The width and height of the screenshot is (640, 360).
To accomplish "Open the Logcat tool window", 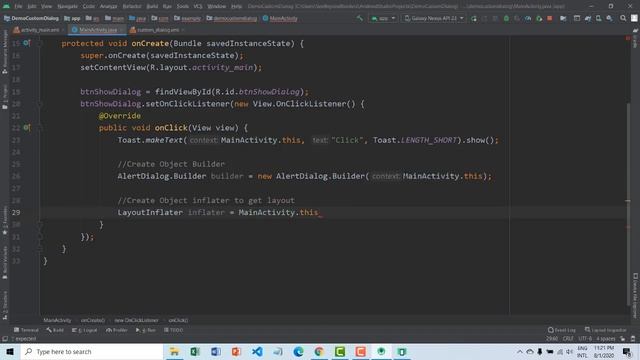I will point(85,330).
